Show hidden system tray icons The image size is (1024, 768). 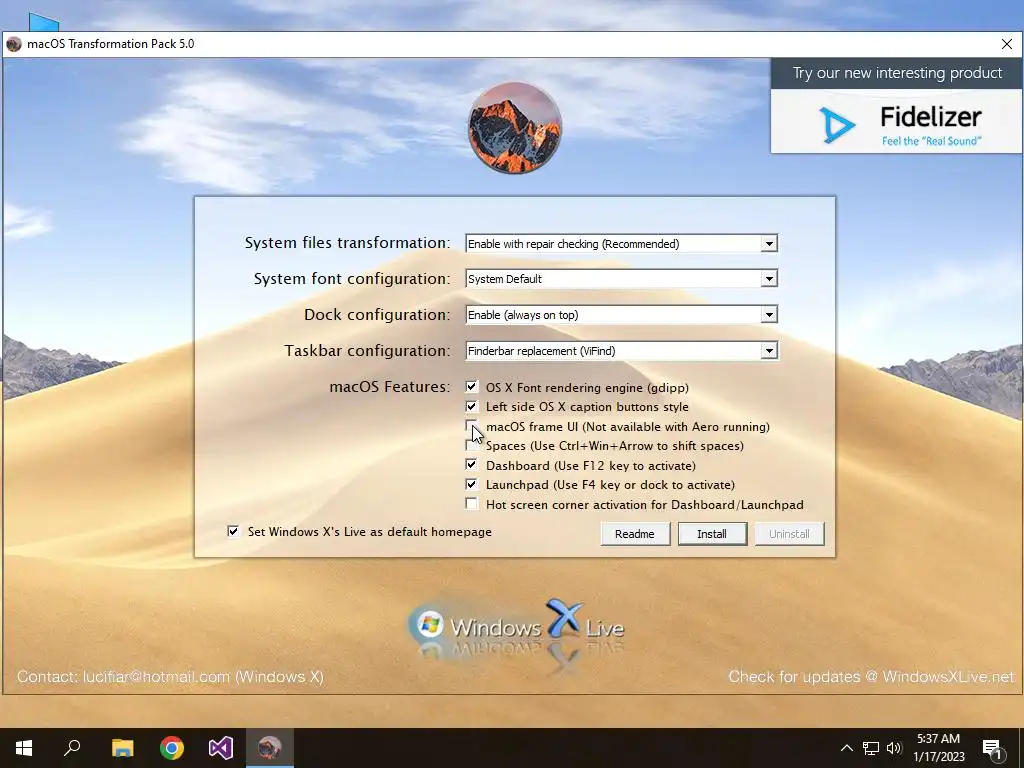(846, 748)
